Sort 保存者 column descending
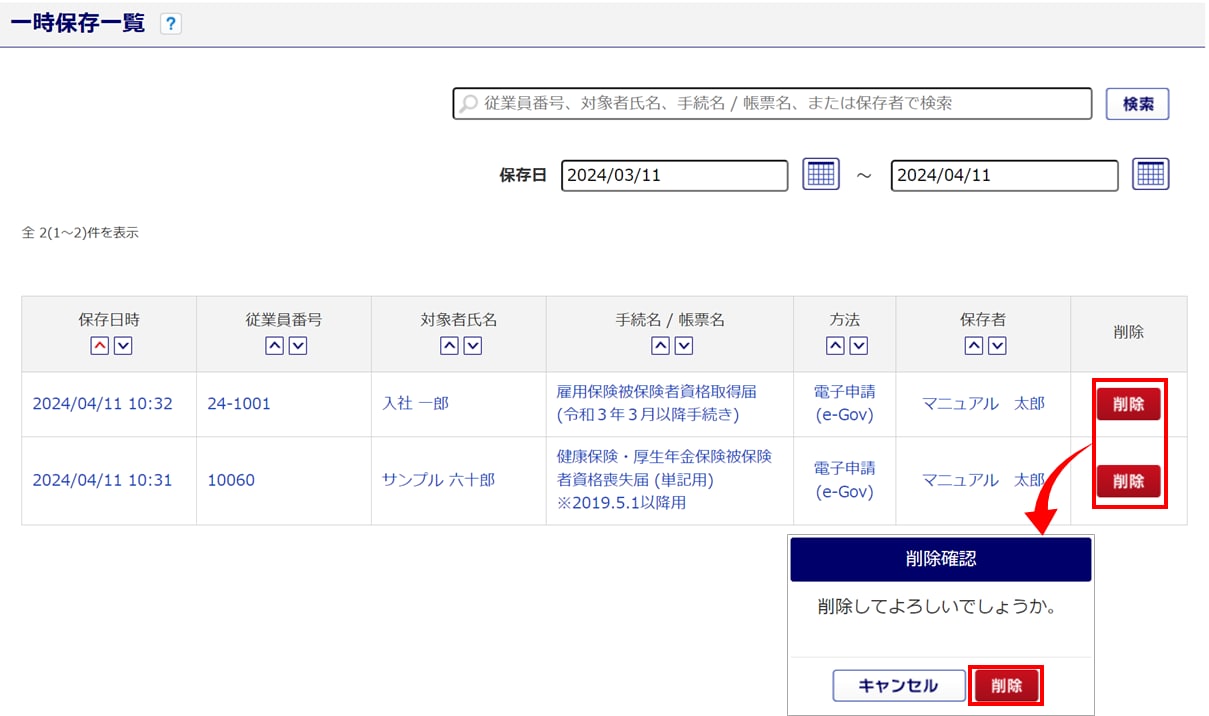The height and width of the screenshot is (716, 1209). [996, 346]
